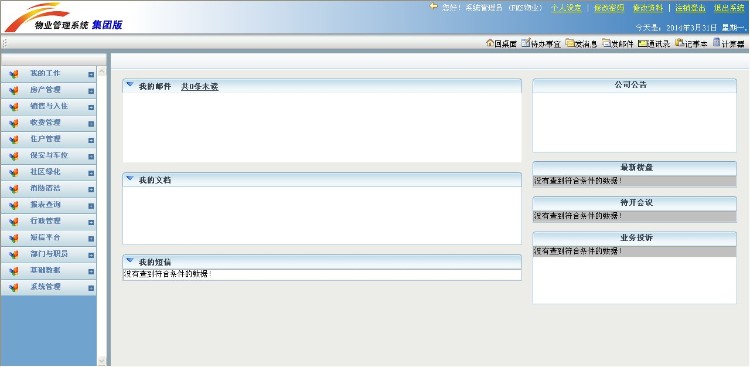Click the icon beside 销售与入住

pyautogui.click(x=13, y=107)
